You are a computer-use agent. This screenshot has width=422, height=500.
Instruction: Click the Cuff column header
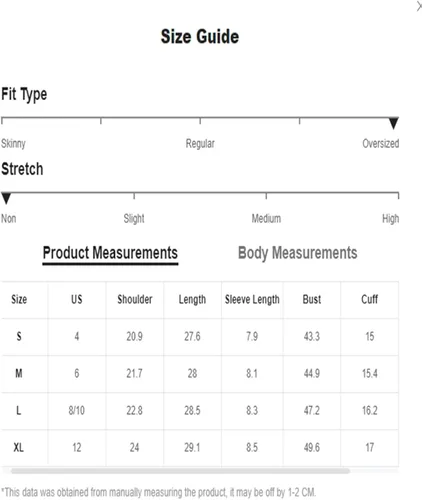[x=369, y=299]
